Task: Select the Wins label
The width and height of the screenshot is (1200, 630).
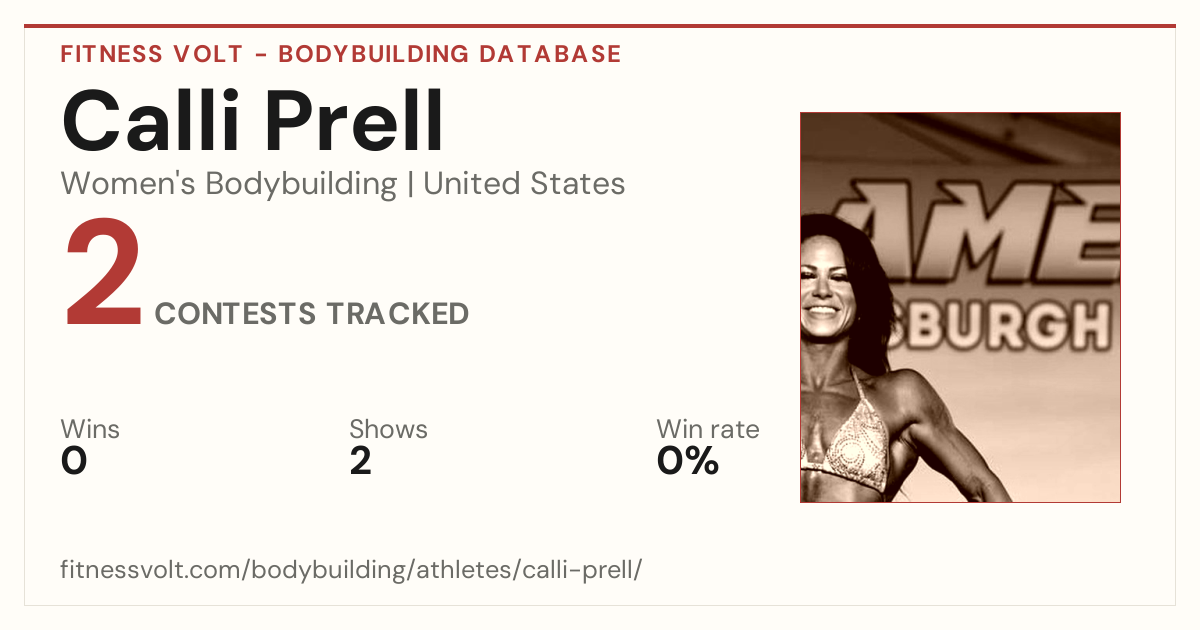Action: pos(90,429)
